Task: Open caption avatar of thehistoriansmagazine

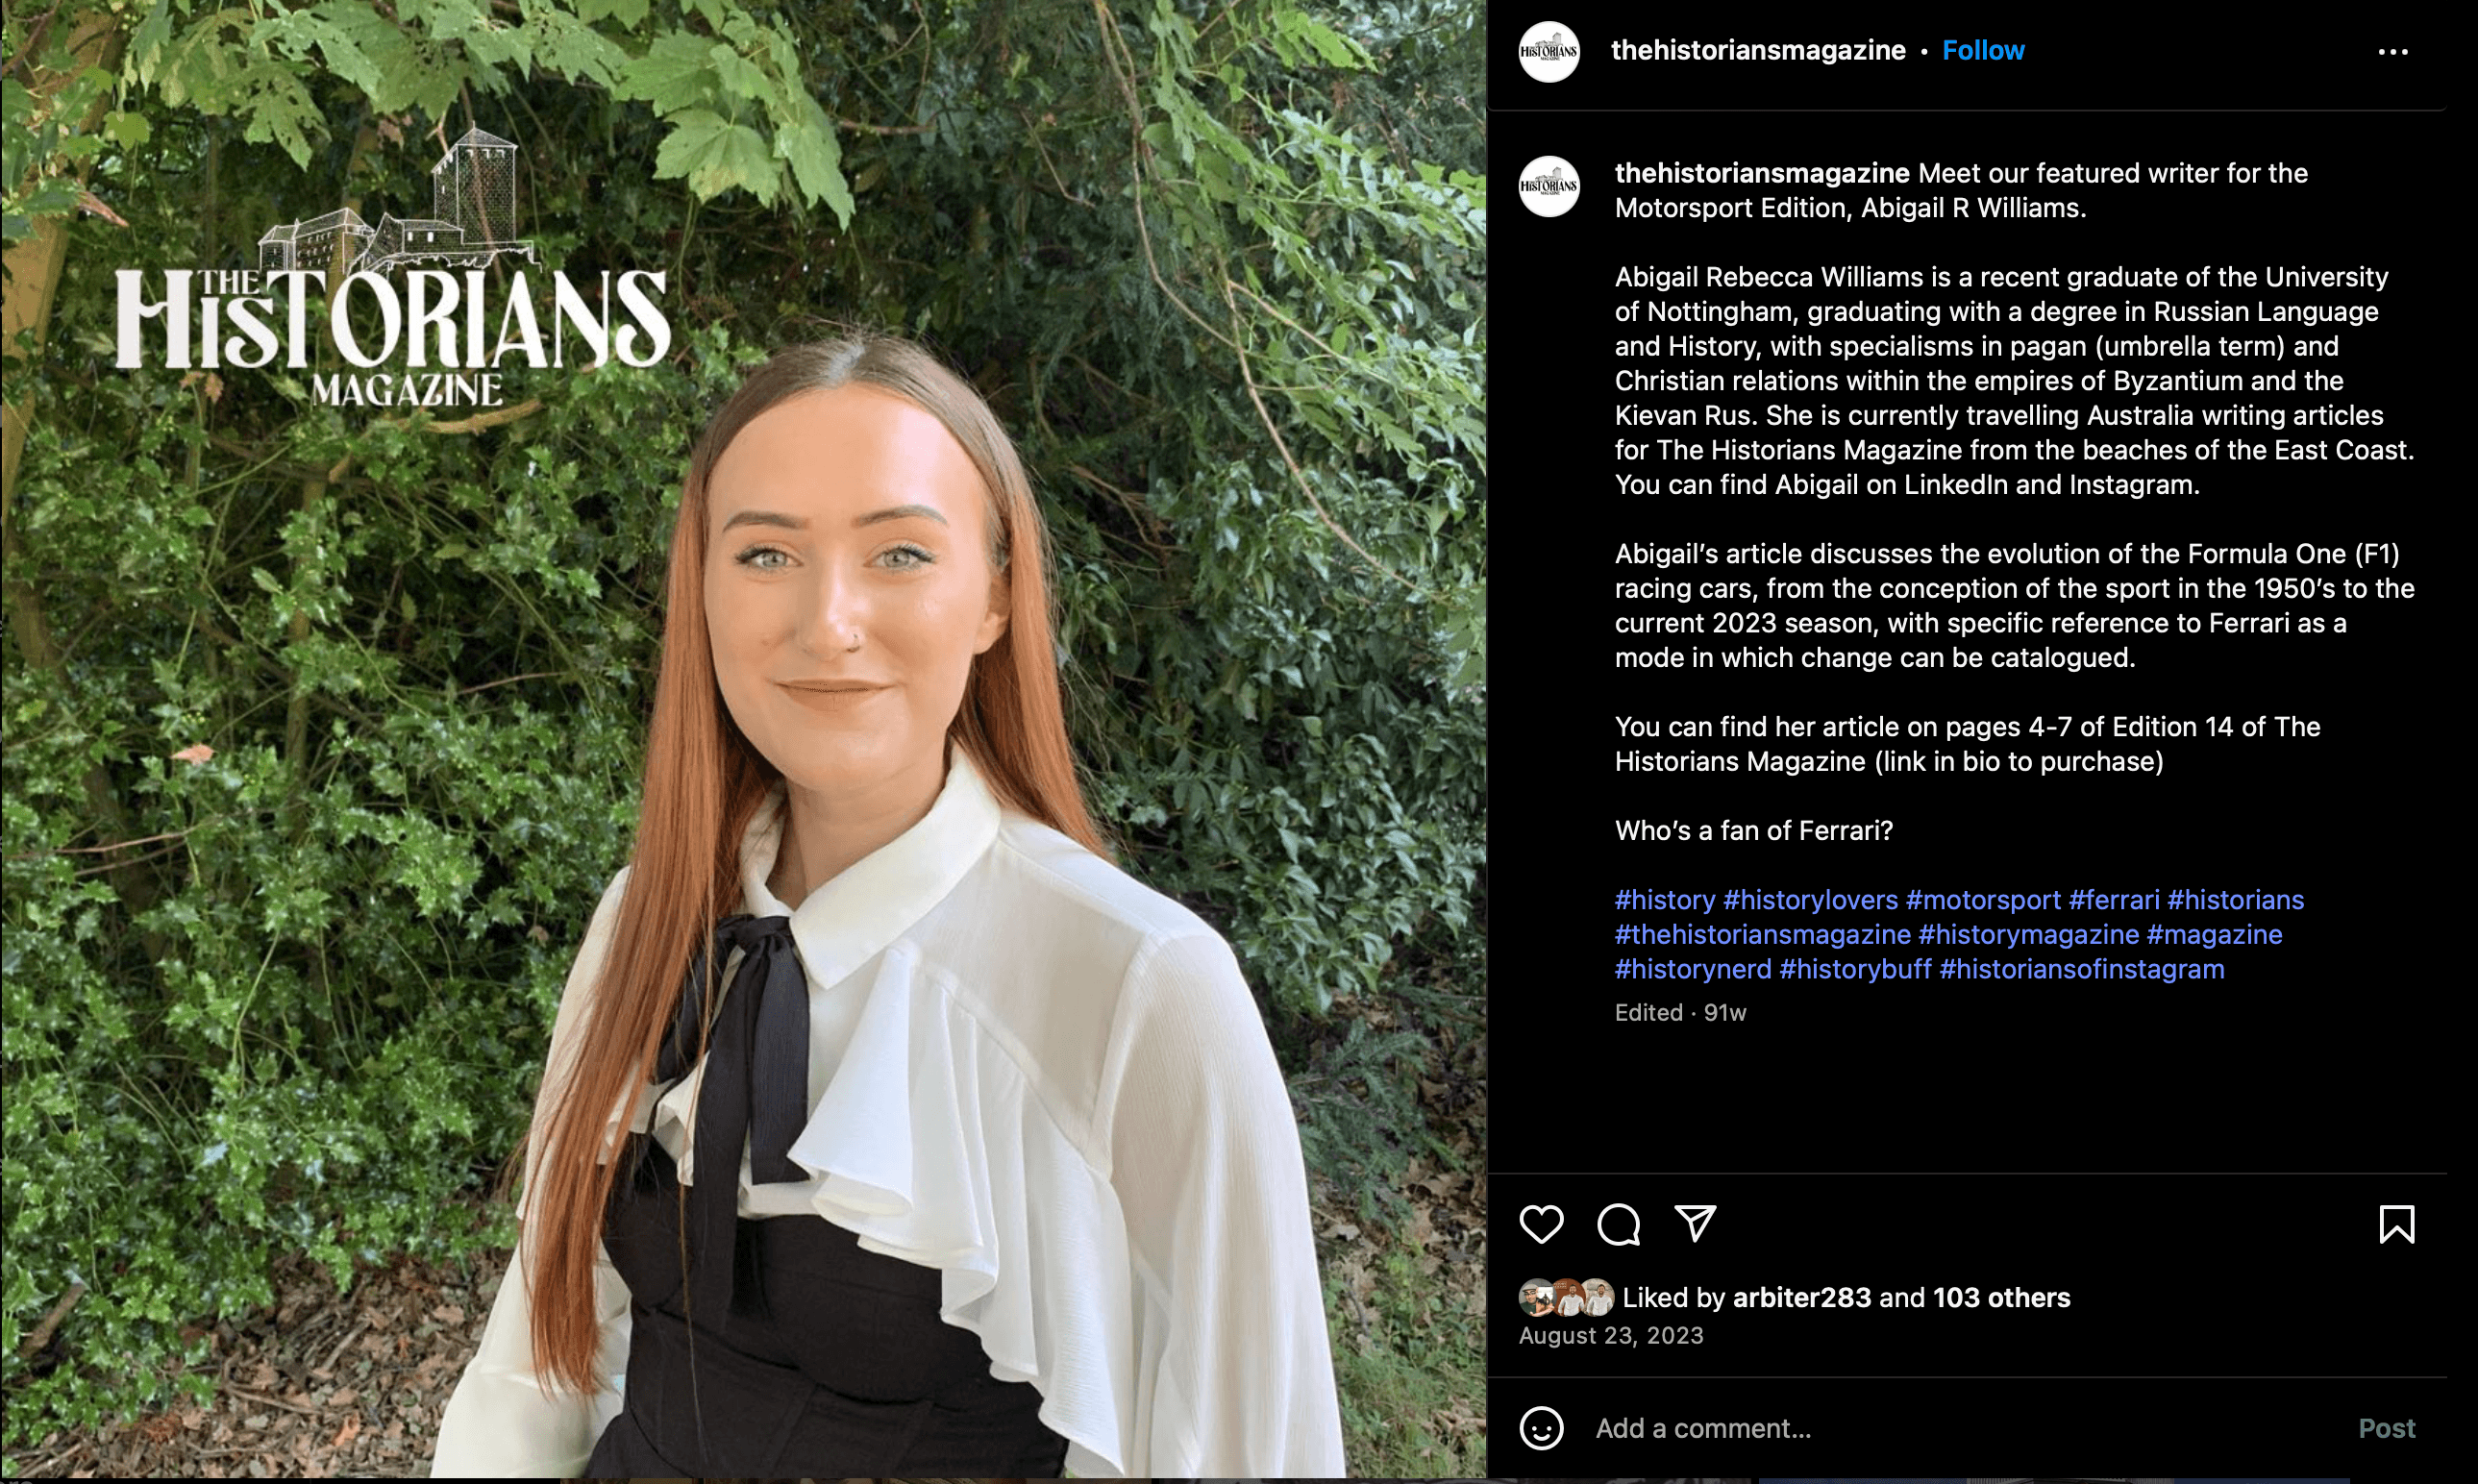Action: 1549,186
